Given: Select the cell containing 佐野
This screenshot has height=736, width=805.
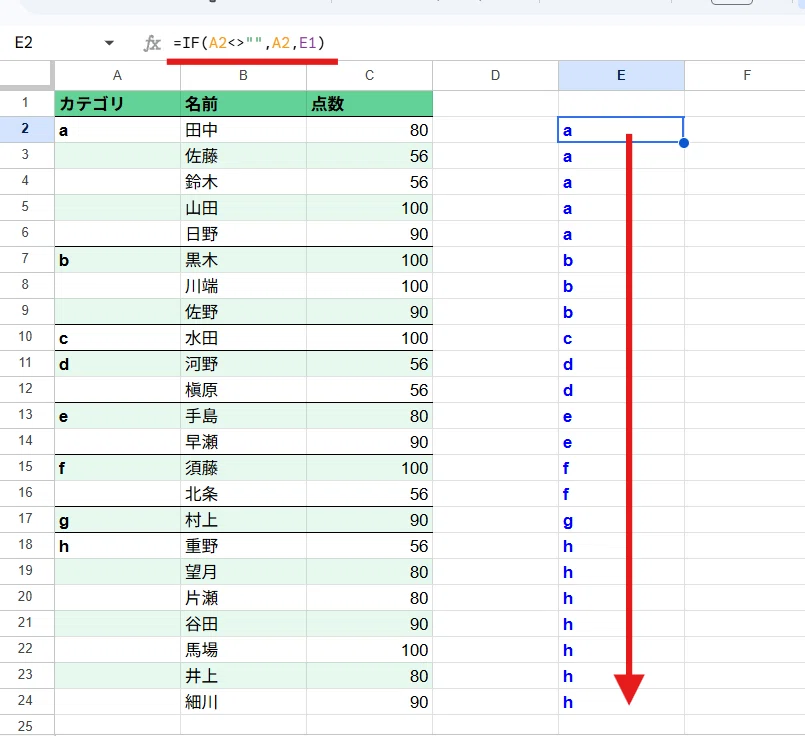Looking at the screenshot, I should [x=243, y=312].
